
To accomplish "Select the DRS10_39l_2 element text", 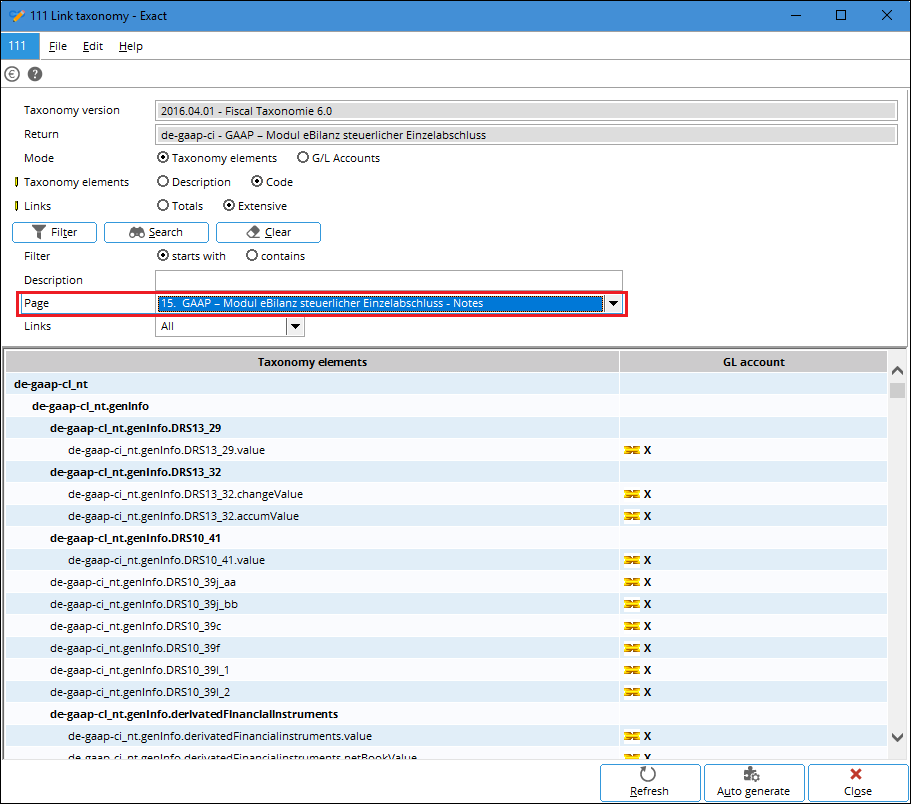I will (x=140, y=692).
